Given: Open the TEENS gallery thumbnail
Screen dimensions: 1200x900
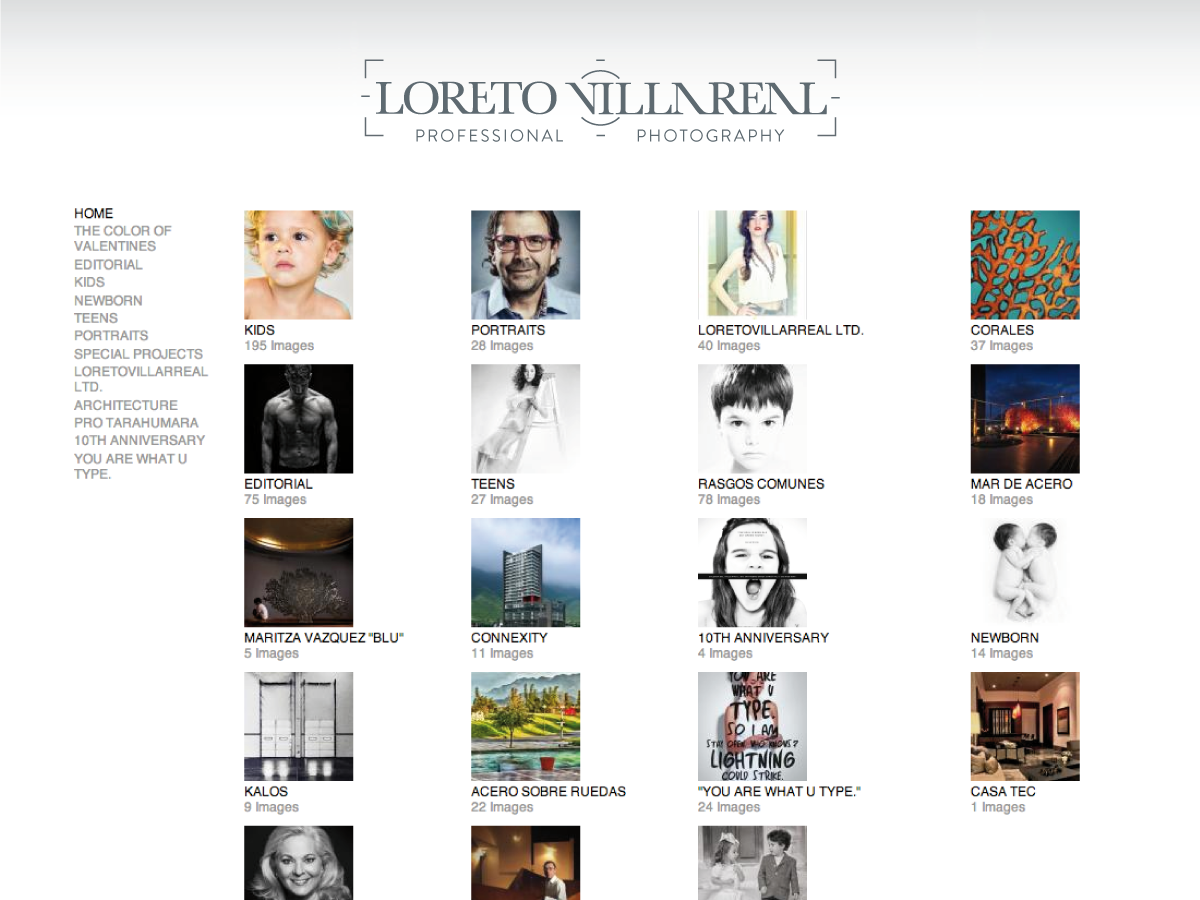Looking at the screenshot, I should point(525,417).
